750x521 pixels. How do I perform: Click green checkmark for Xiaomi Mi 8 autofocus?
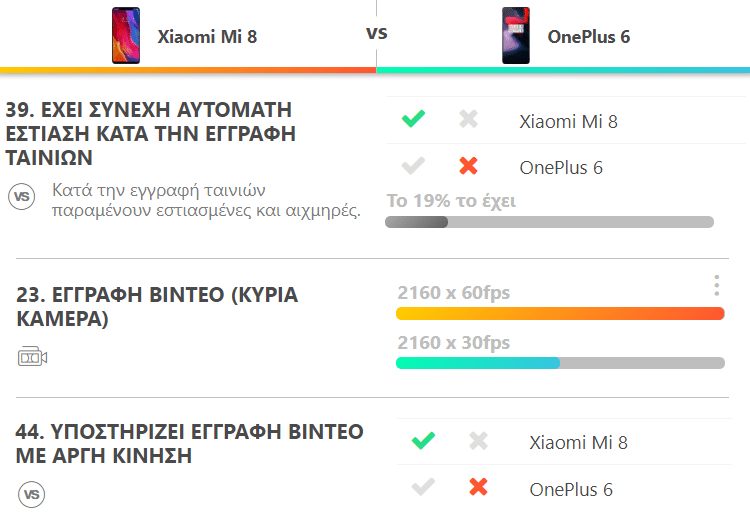[x=413, y=119]
